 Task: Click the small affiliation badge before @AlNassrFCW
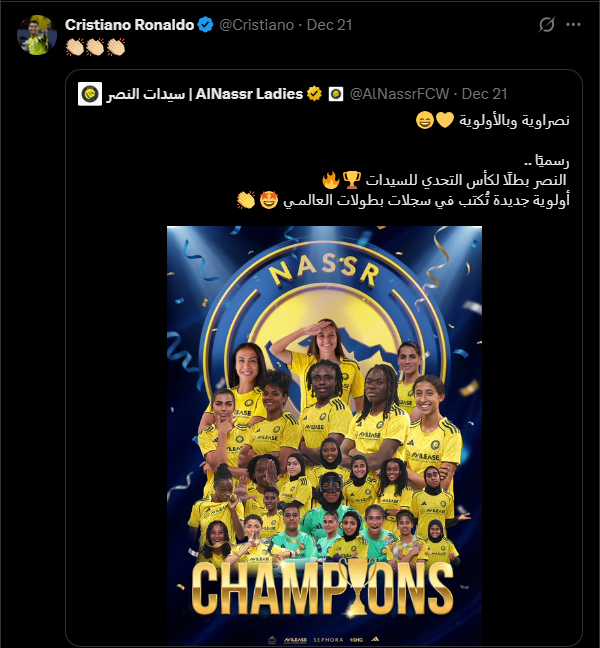[x=336, y=94]
